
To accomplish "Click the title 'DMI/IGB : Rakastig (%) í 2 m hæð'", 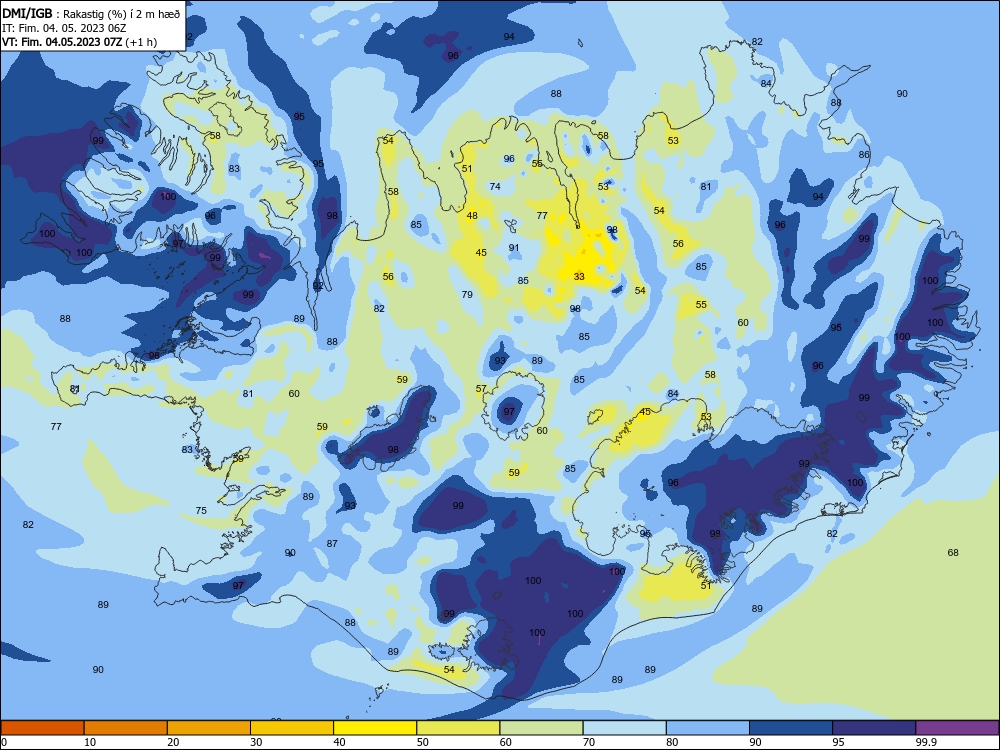I will click(x=91, y=14).
